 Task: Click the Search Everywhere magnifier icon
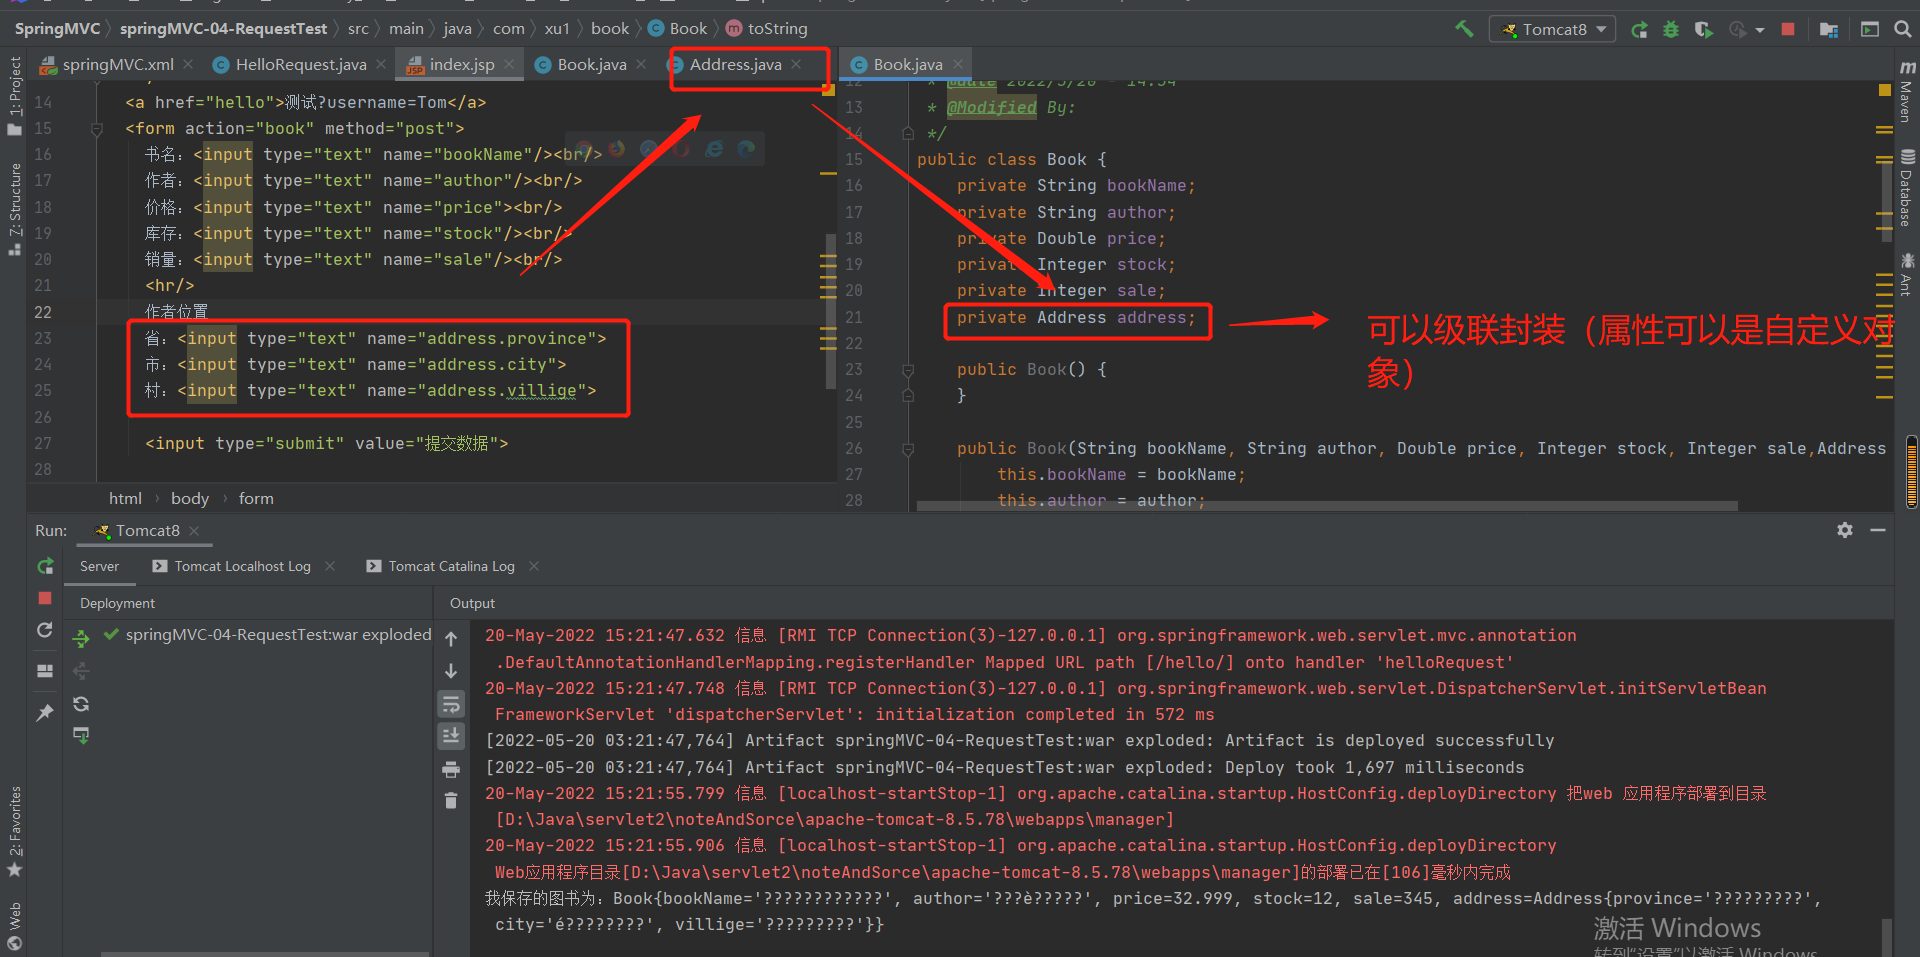click(x=1903, y=29)
